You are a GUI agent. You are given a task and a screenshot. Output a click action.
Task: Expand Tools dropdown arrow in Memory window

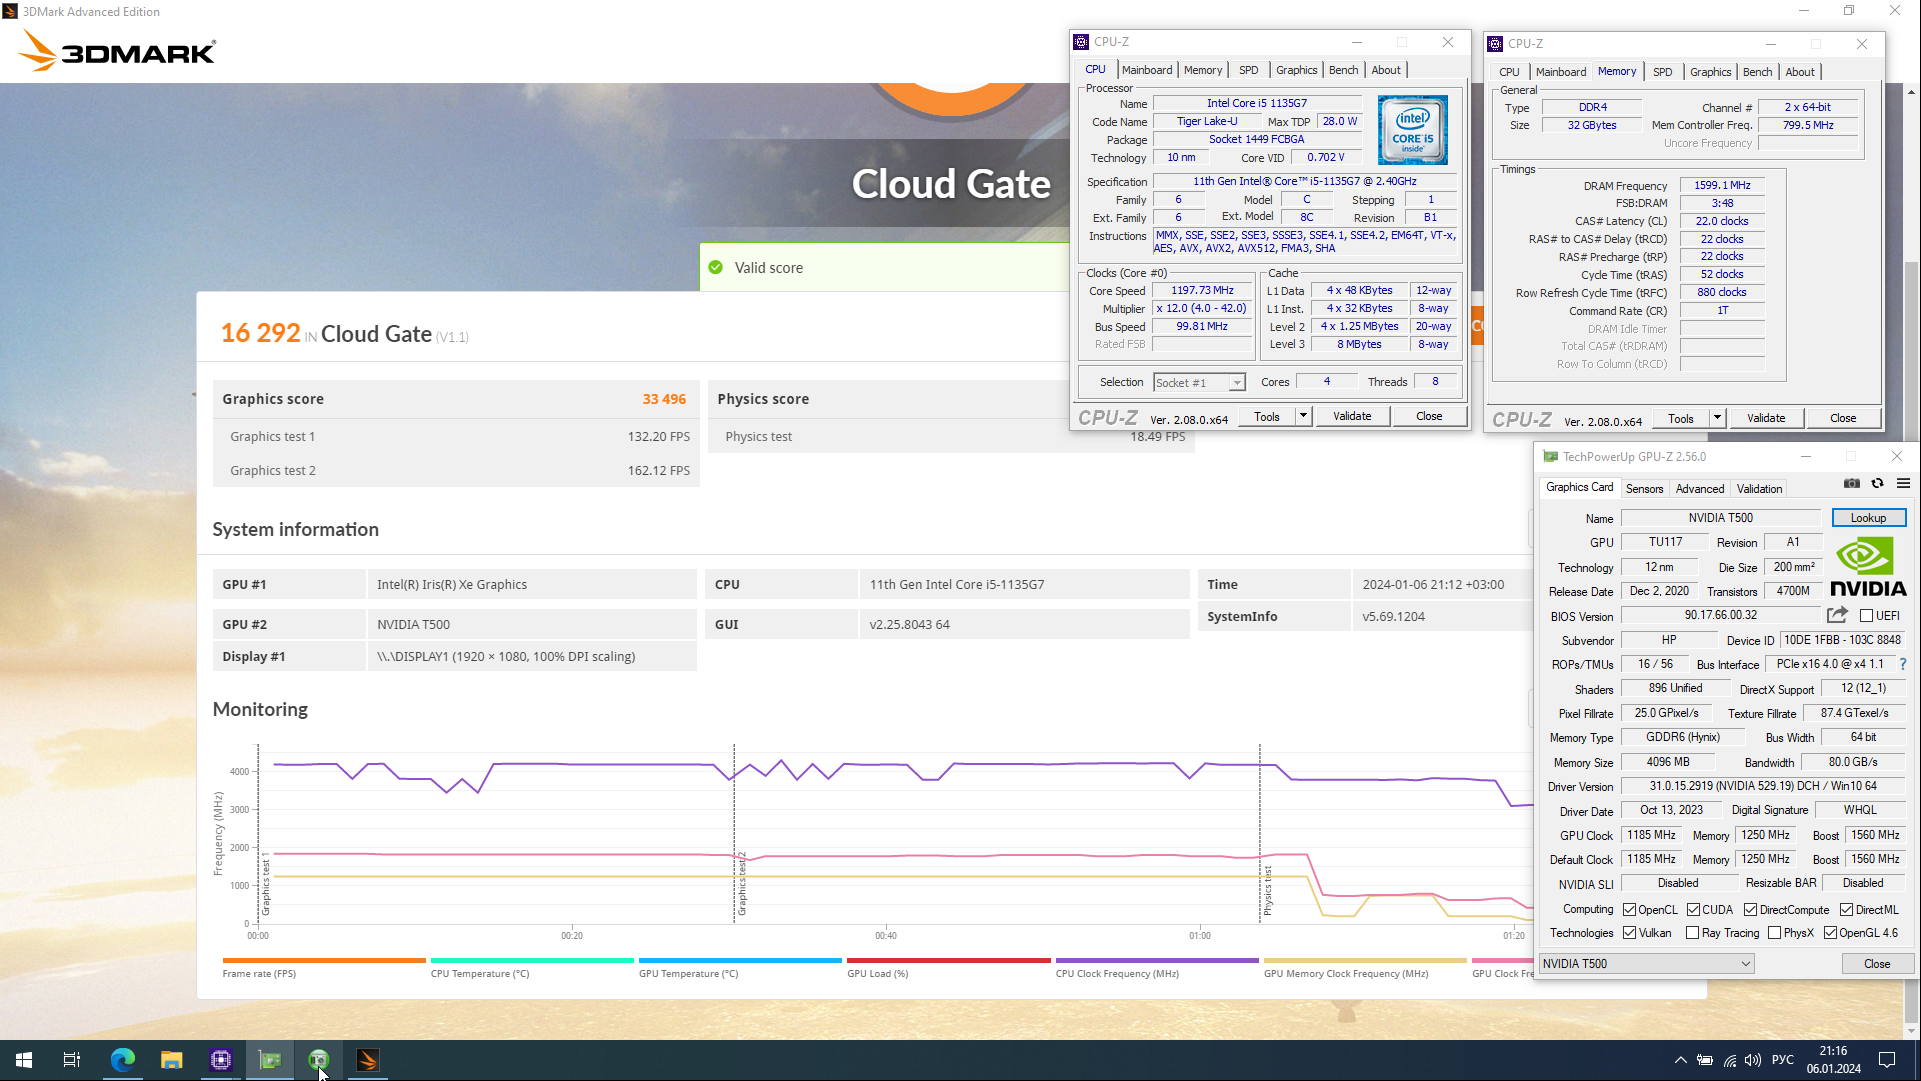pos(1717,419)
